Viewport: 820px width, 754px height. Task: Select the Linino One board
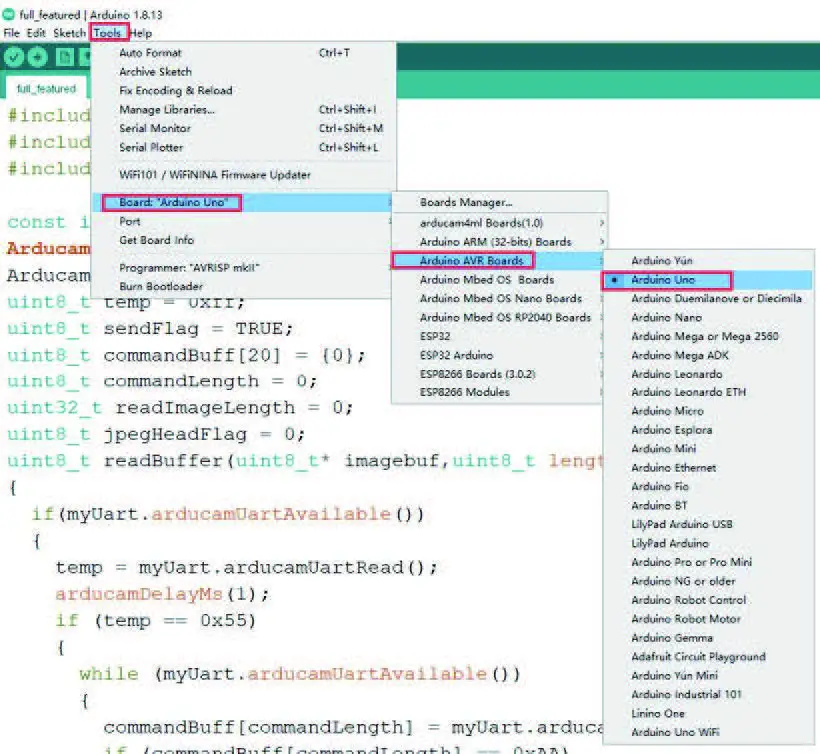click(x=708, y=713)
